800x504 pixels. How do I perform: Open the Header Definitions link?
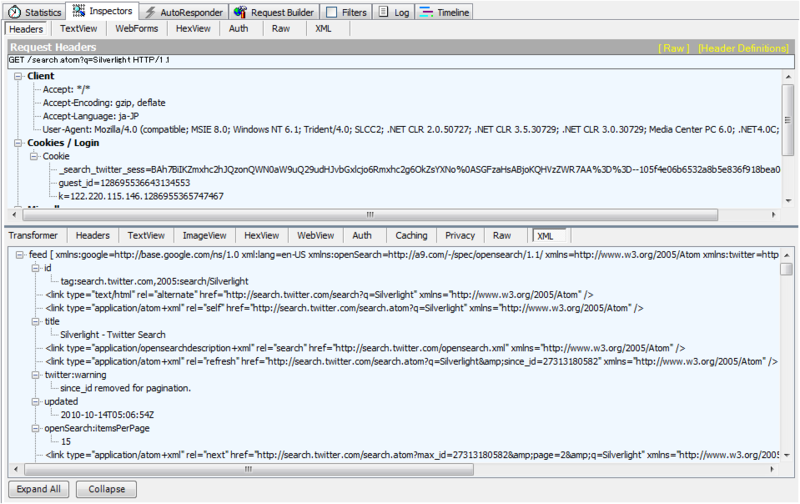tap(743, 48)
